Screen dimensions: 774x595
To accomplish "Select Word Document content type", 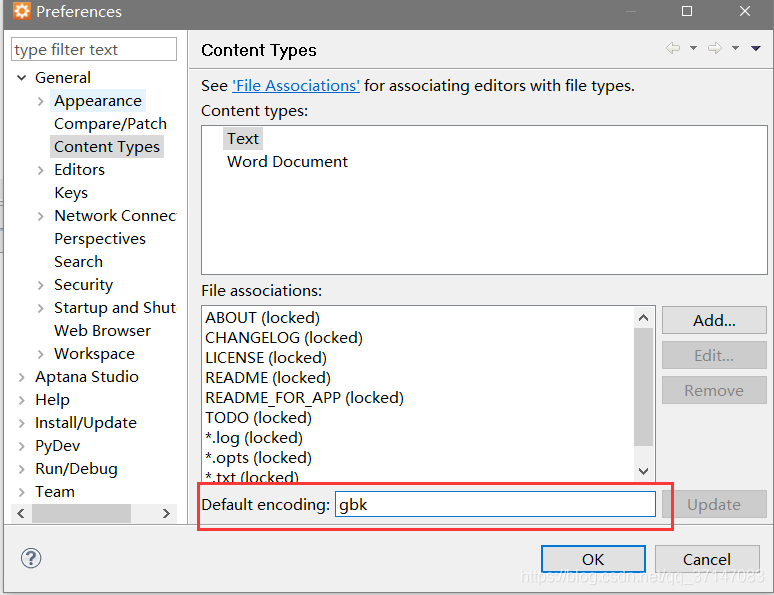I will pos(287,161).
